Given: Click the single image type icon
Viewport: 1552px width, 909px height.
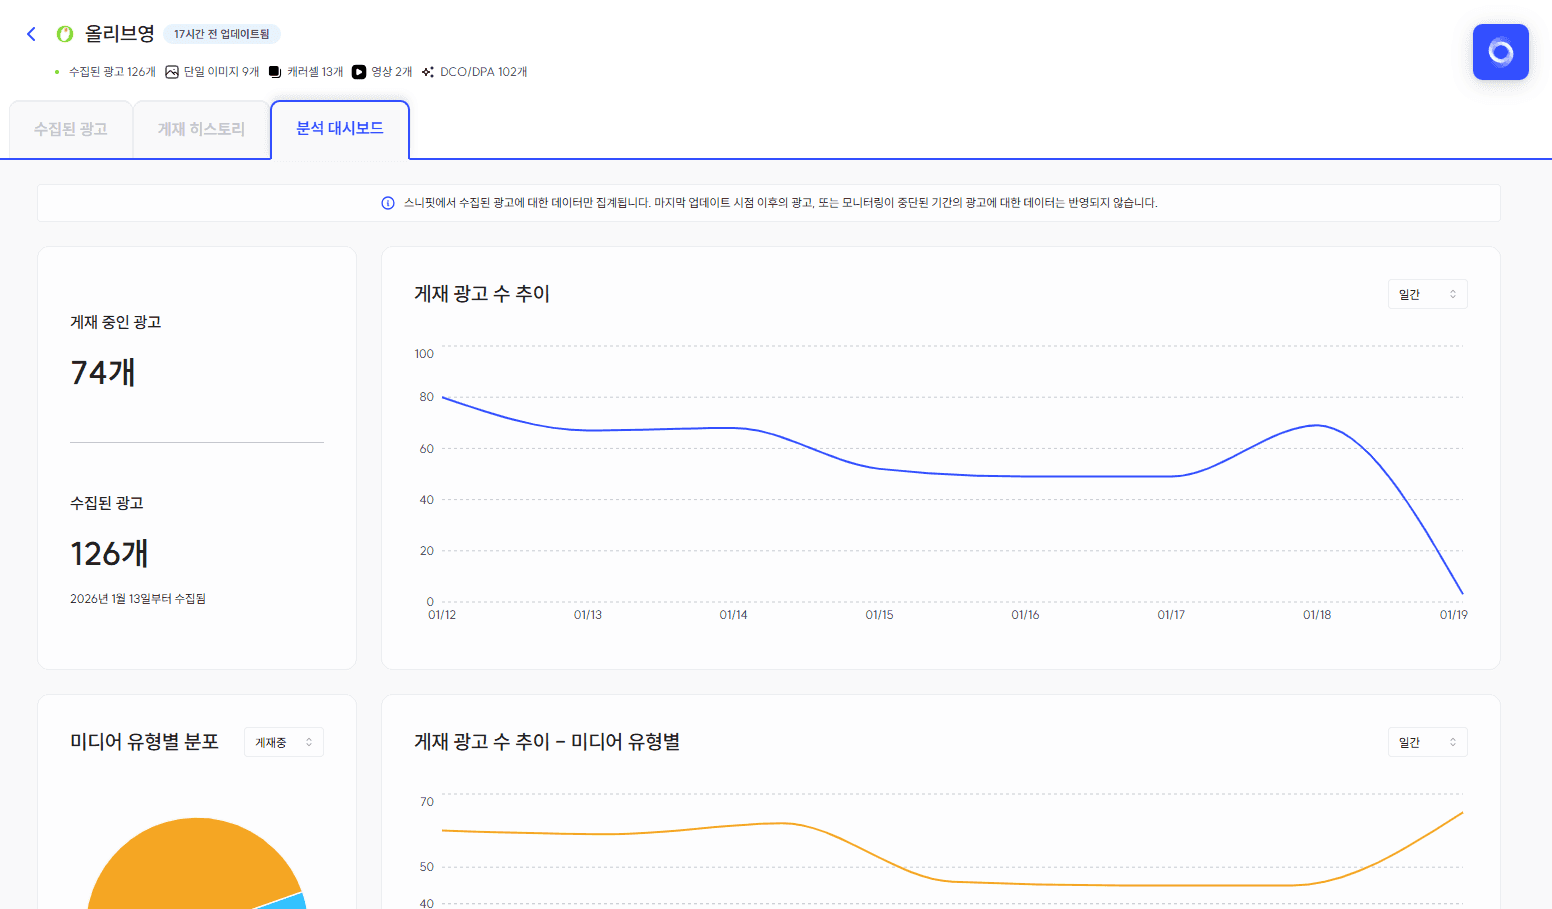Looking at the screenshot, I should 172,72.
